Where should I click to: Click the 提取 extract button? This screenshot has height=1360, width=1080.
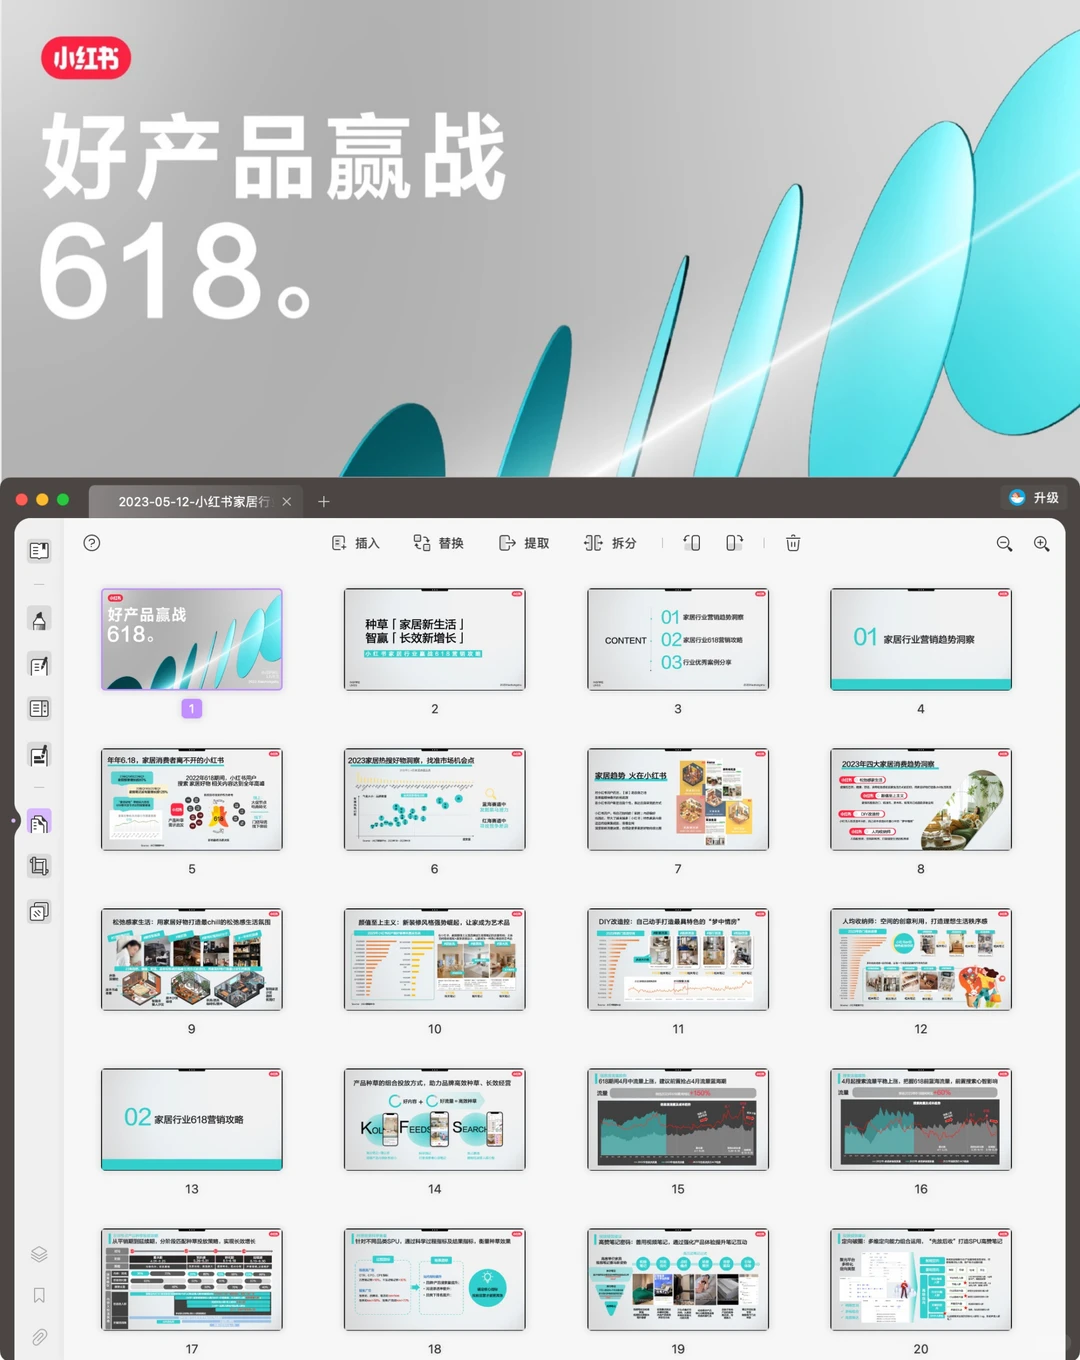click(524, 543)
